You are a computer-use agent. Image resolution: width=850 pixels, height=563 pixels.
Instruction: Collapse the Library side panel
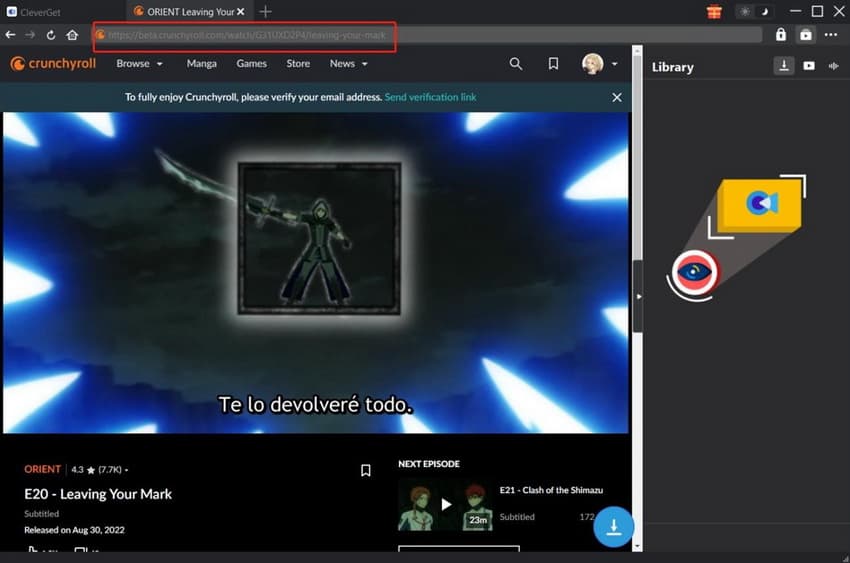point(638,297)
